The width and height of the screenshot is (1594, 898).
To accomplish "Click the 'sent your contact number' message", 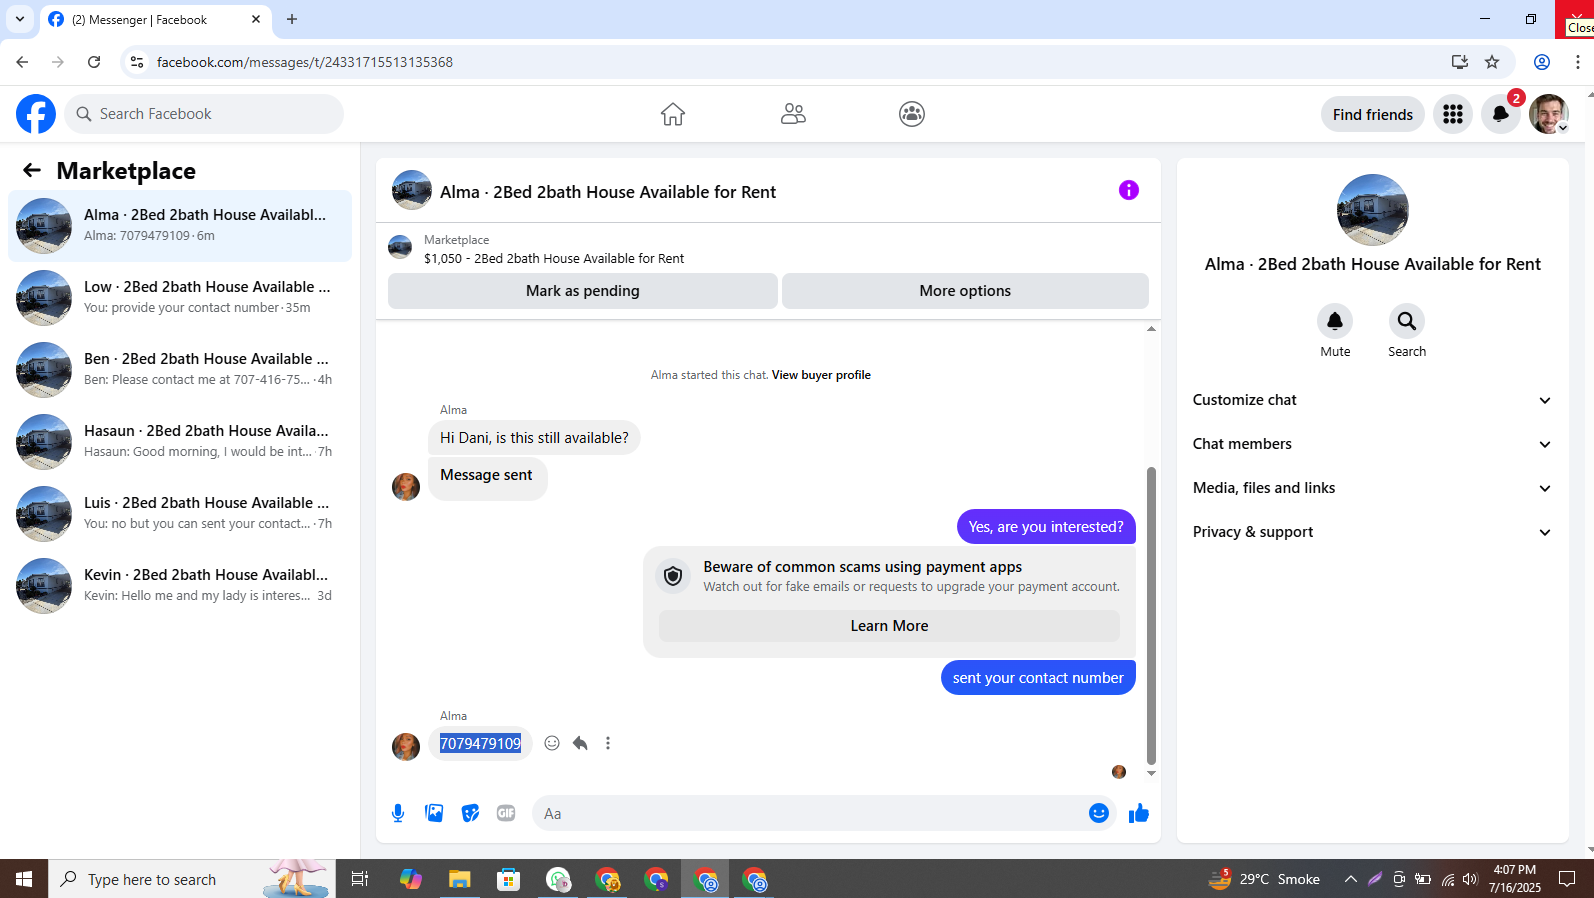I will point(1038,678).
